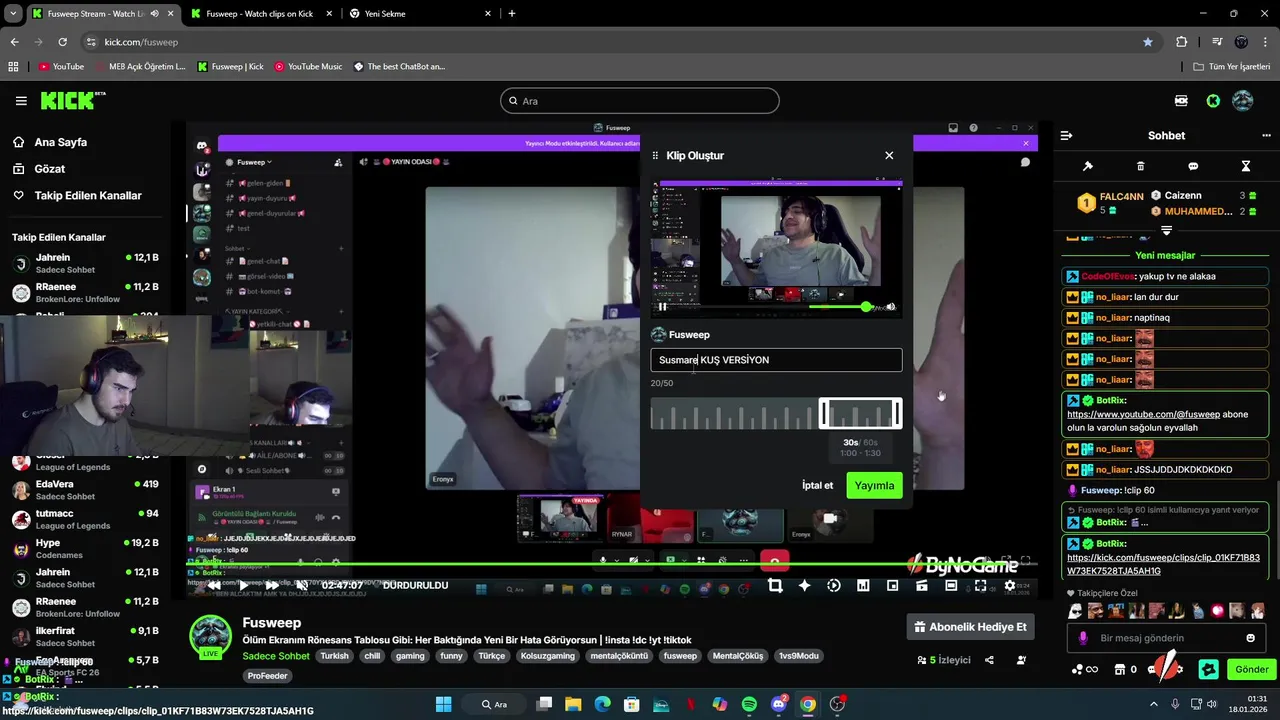Open Kick shop icon near chat

[1120, 669]
